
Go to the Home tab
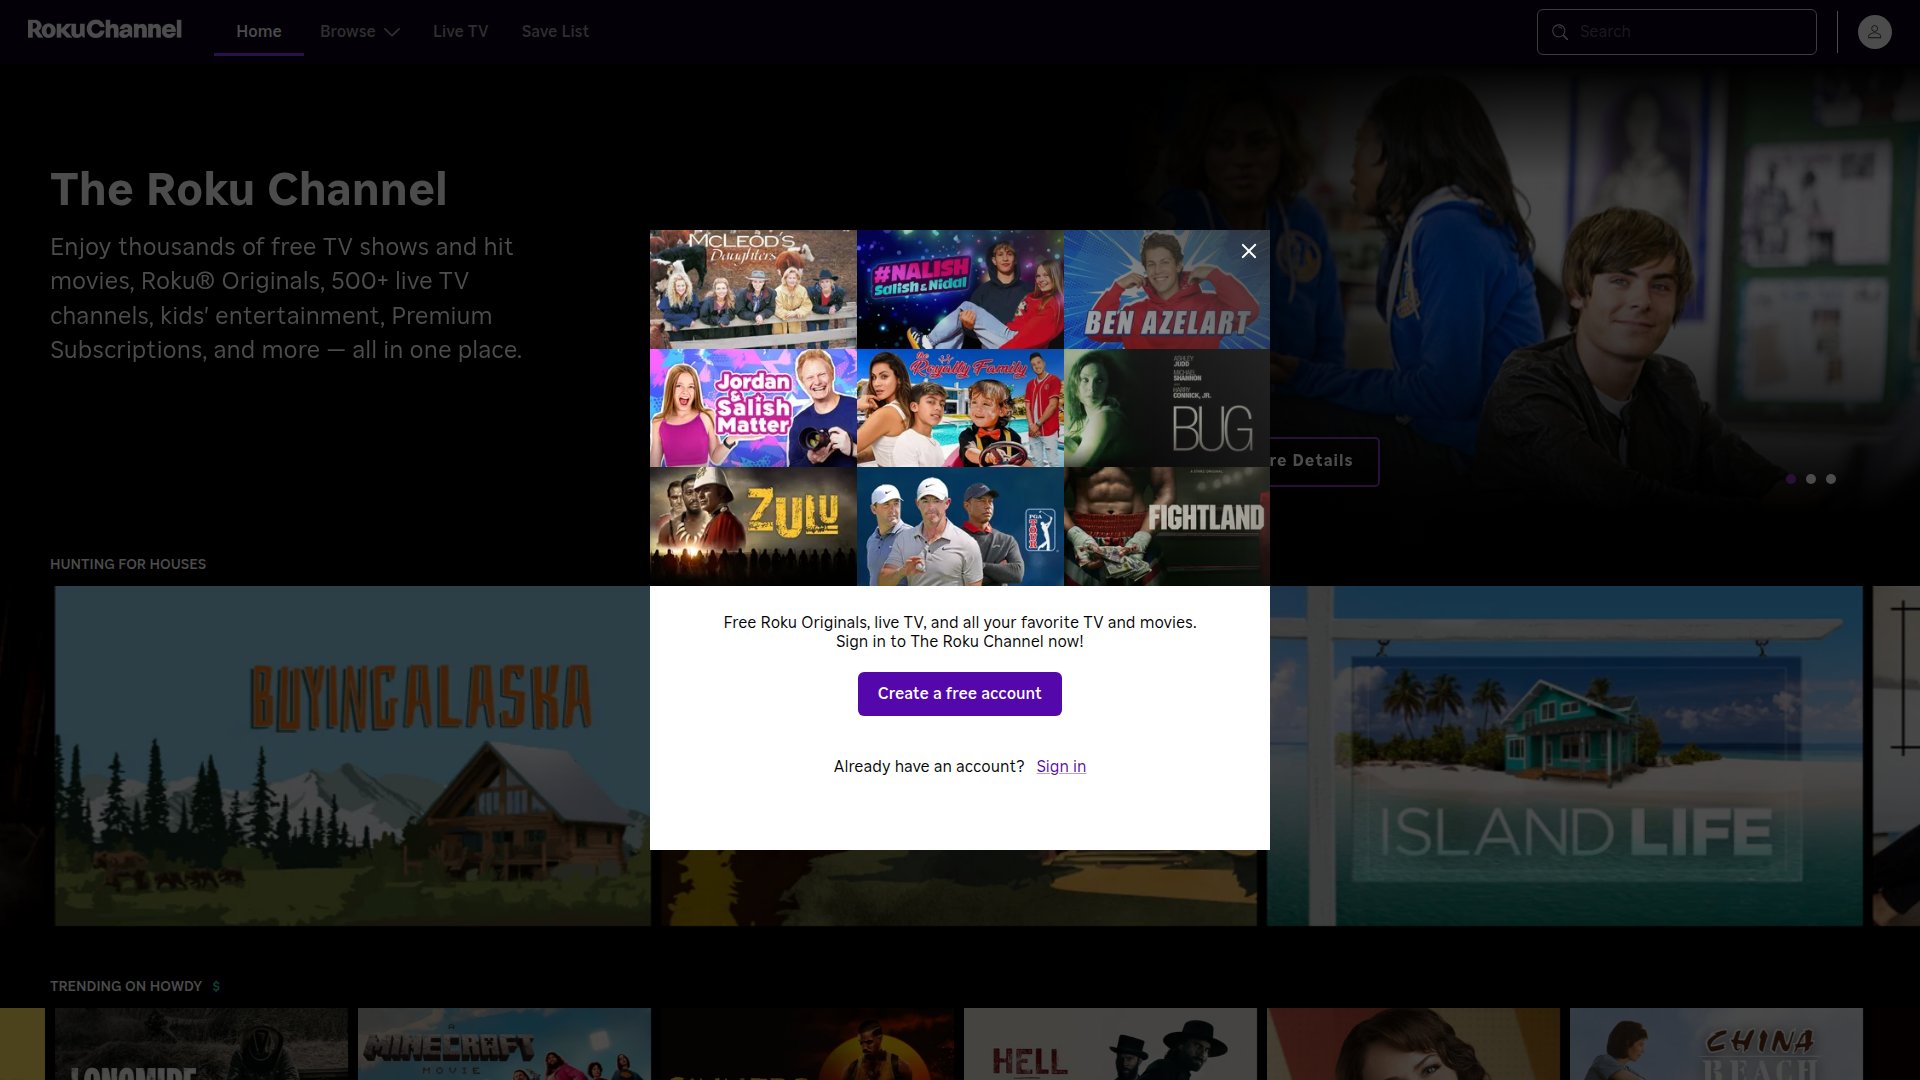[258, 32]
